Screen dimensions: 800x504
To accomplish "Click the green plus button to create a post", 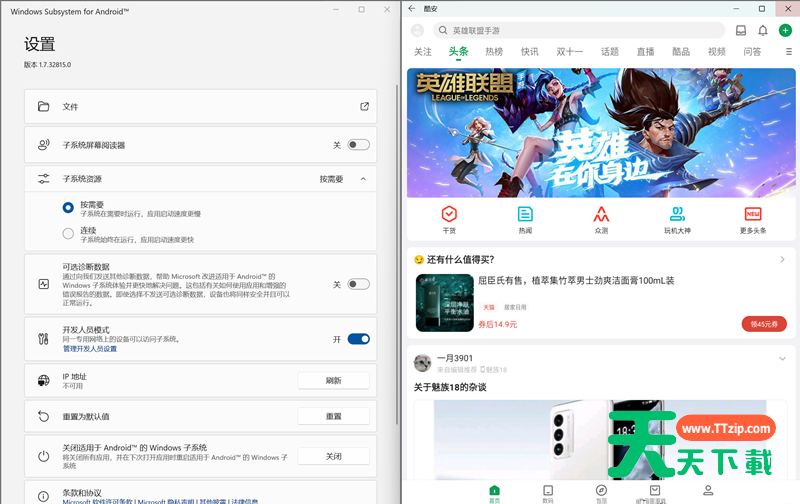I will [x=785, y=31].
